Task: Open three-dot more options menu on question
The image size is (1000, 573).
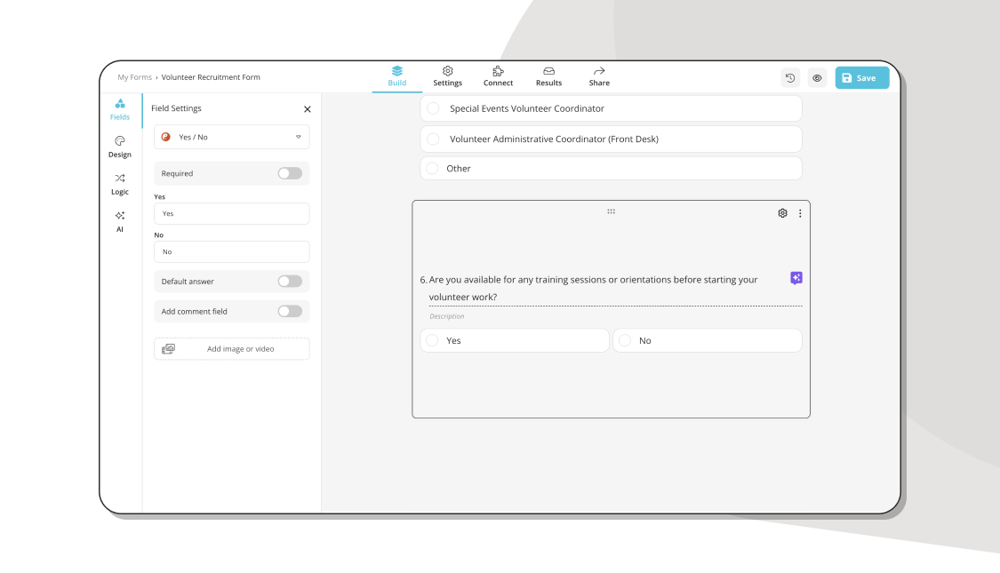Action: coord(800,213)
